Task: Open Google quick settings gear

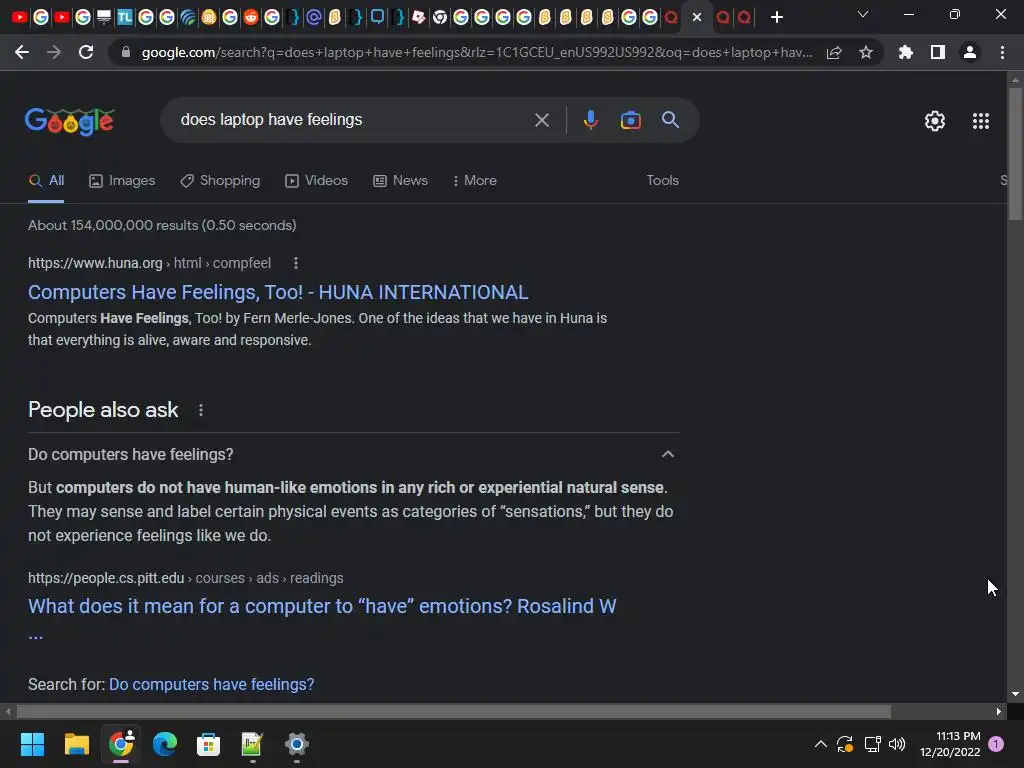Action: [935, 121]
